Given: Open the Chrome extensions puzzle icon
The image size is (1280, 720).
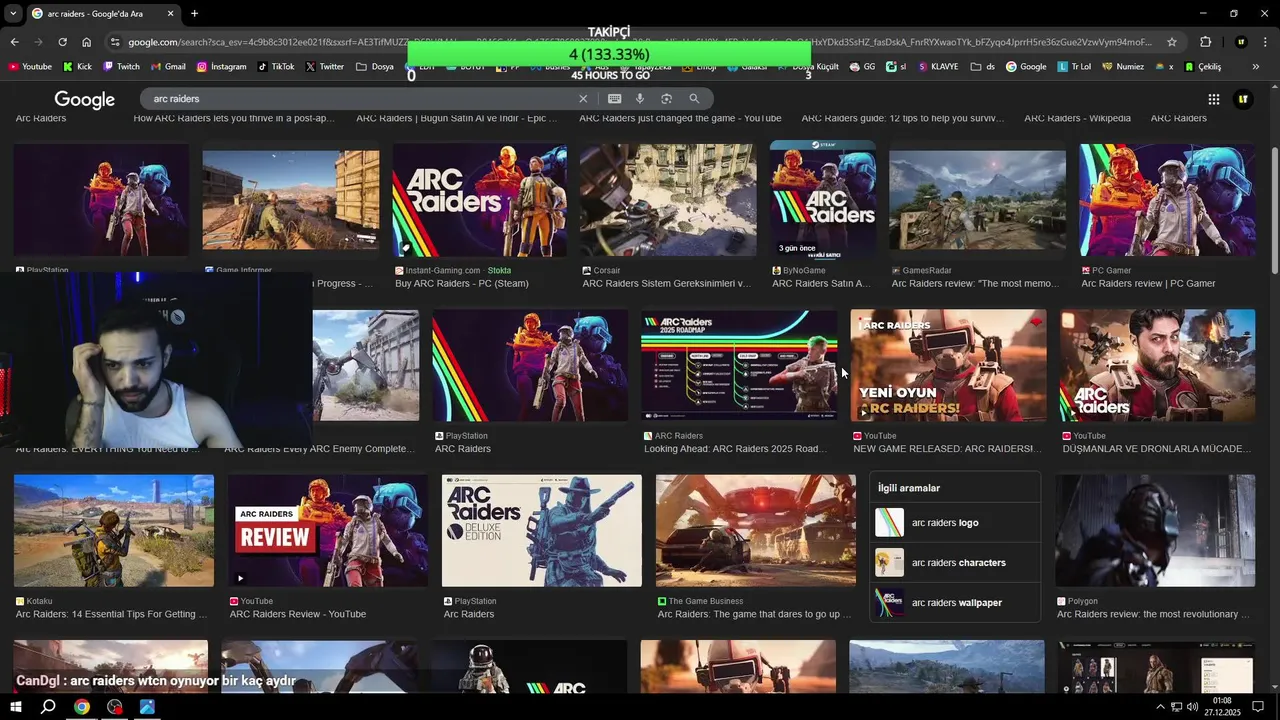Looking at the screenshot, I should tap(1205, 42).
